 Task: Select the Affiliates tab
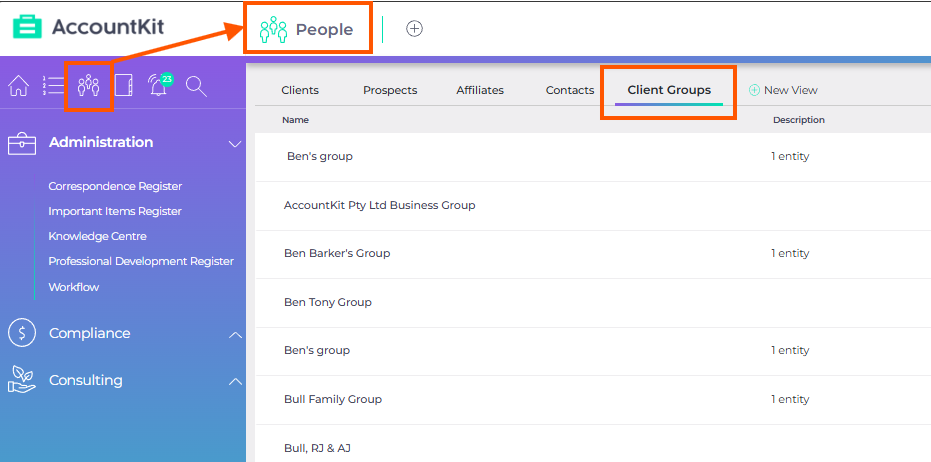coord(480,90)
